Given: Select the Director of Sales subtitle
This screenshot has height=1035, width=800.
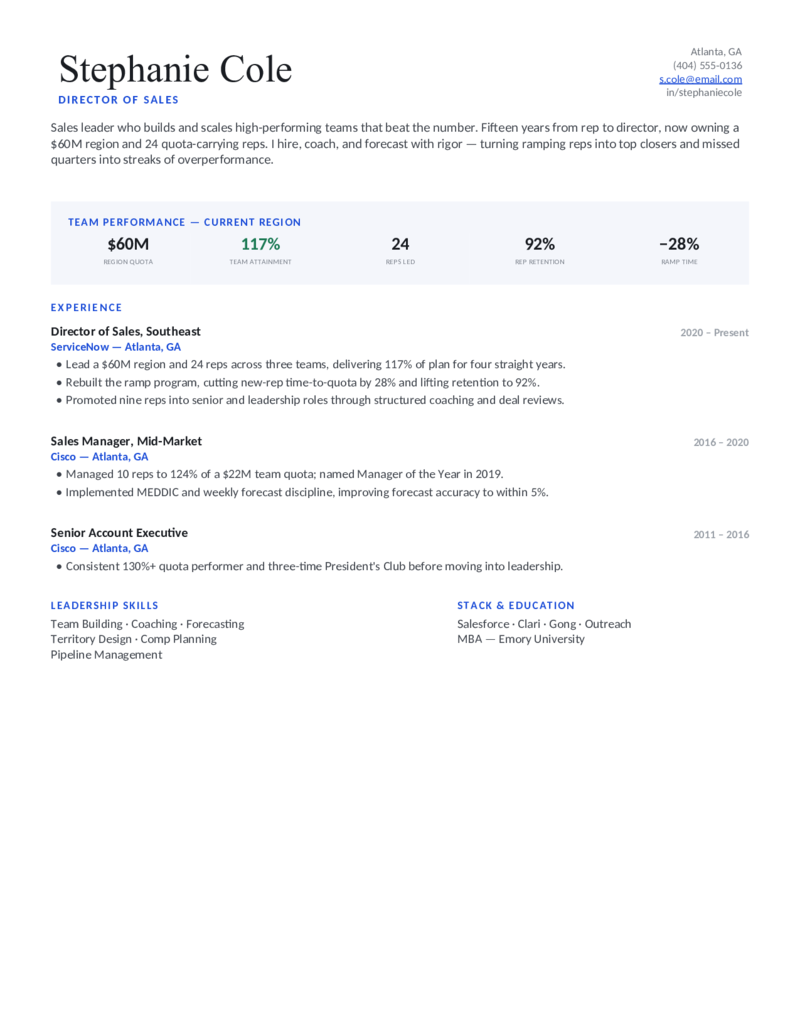Looking at the screenshot, I should (x=118, y=100).
